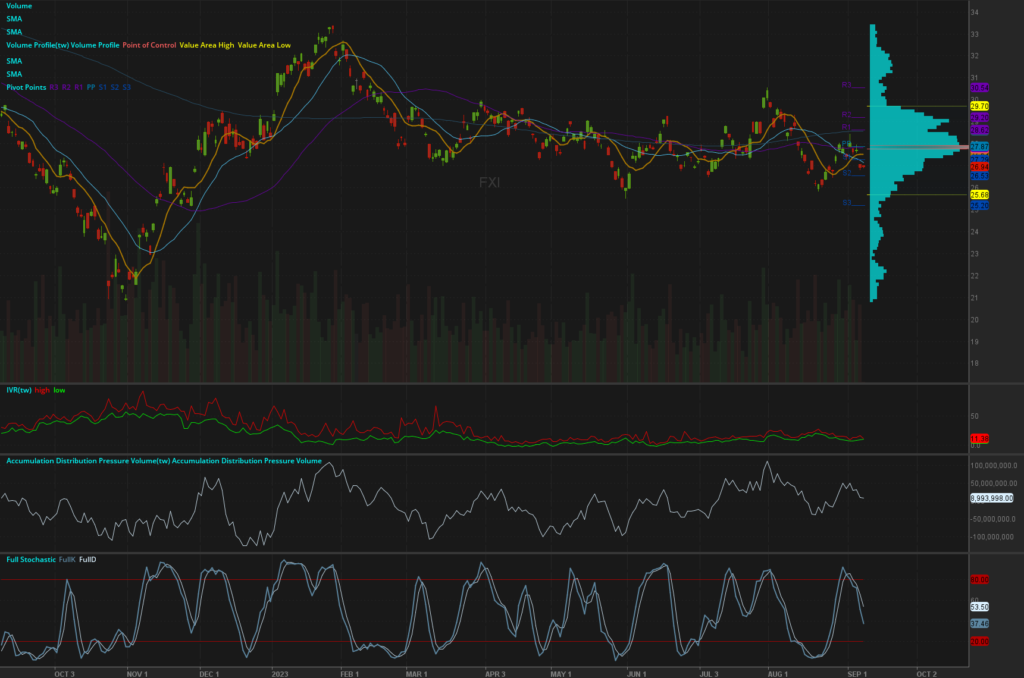Click the FXI symbol watermark
1024x678 pixels.
click(x=490, y=182)
